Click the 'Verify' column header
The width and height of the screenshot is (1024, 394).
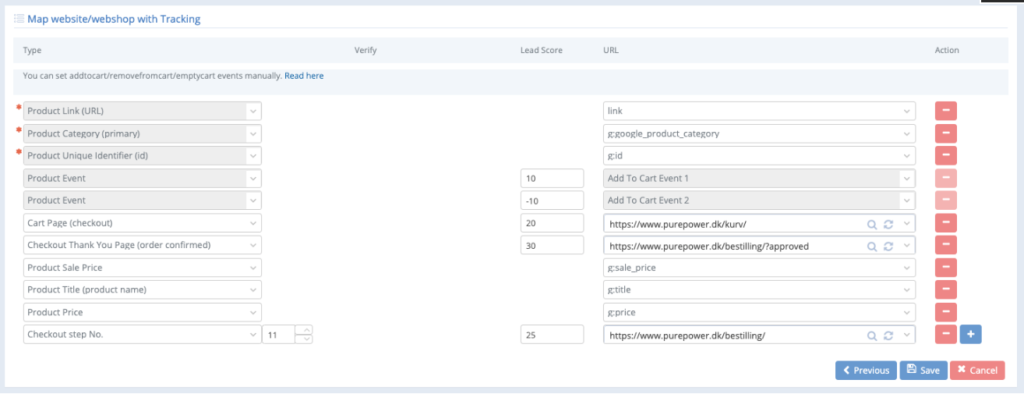(x=365, y=50)
